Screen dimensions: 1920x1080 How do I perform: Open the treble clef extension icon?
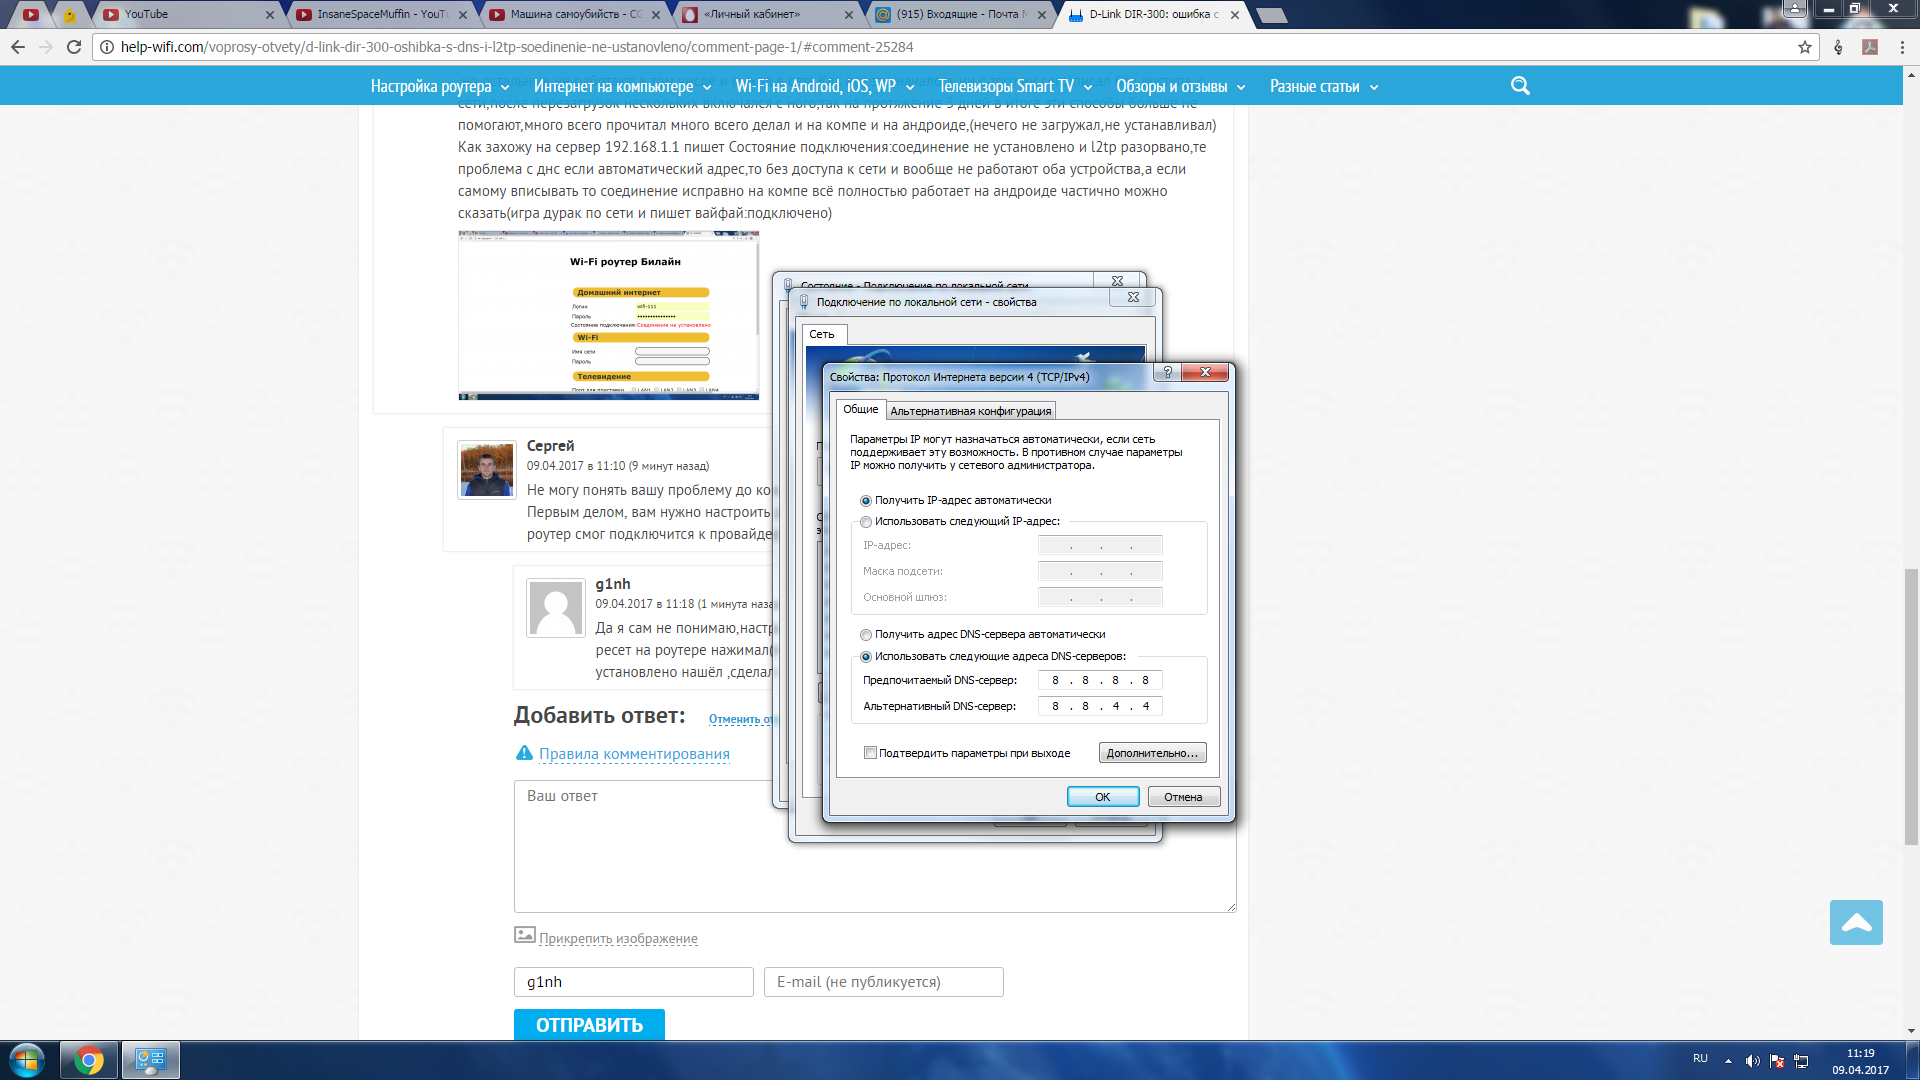click(1838, 47)
